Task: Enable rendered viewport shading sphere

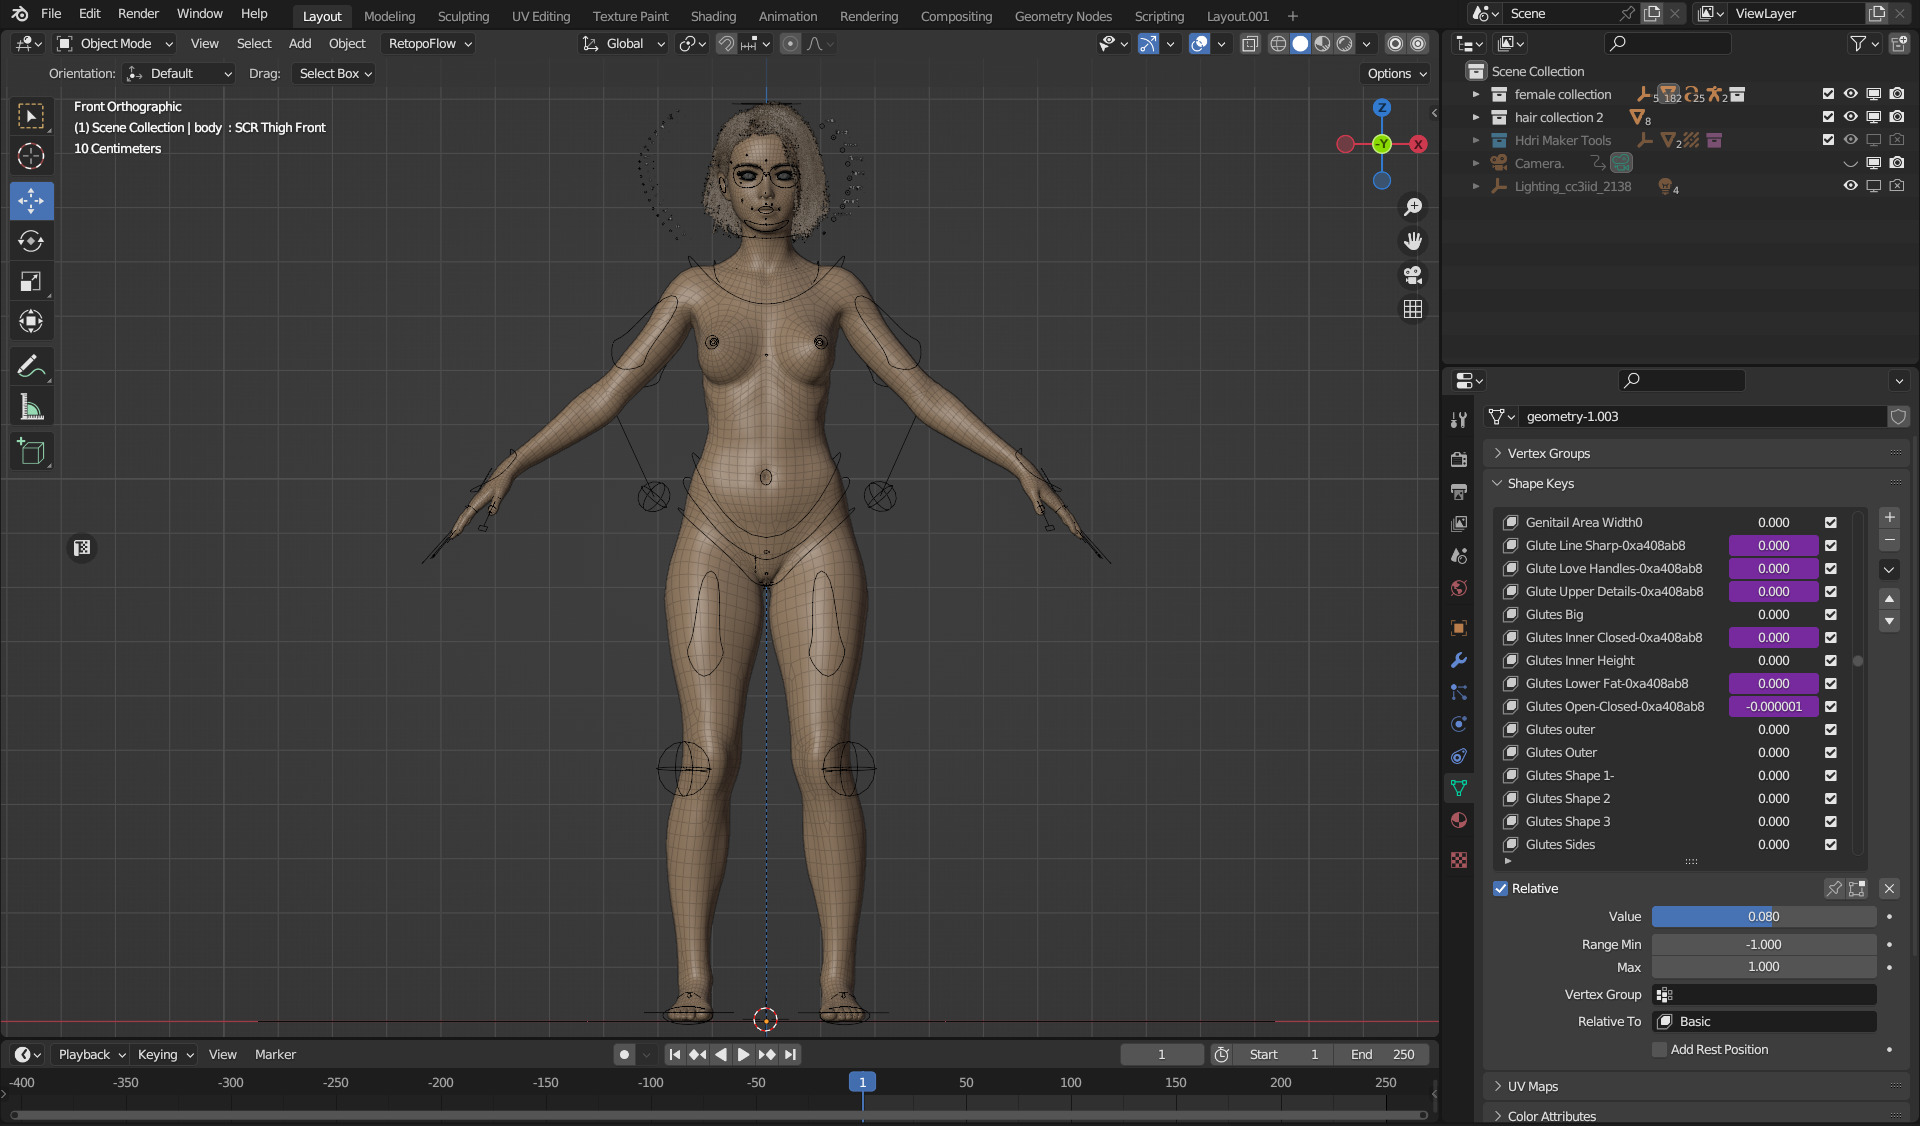Action: click(1344, 44)
